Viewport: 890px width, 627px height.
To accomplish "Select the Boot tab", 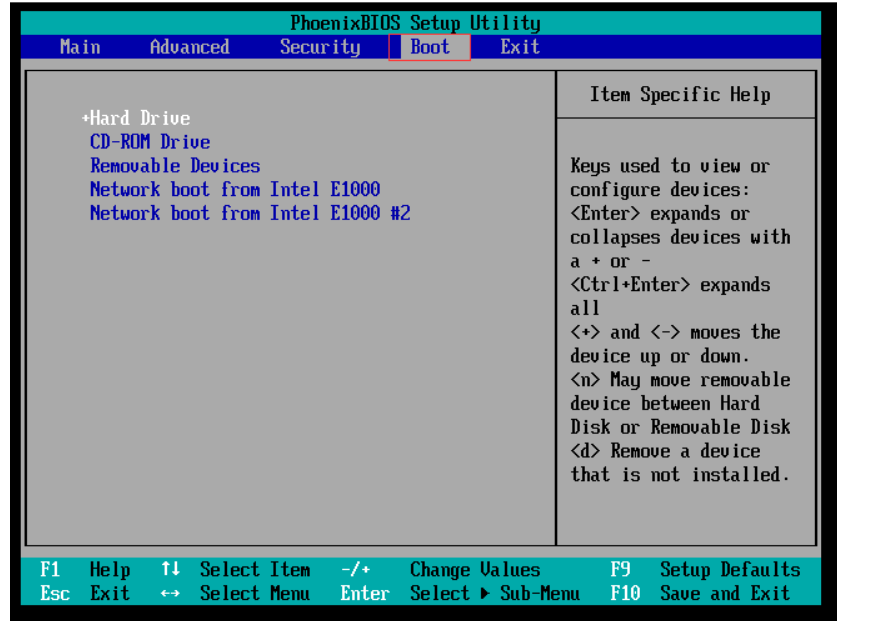I will [x=430, y=47].
